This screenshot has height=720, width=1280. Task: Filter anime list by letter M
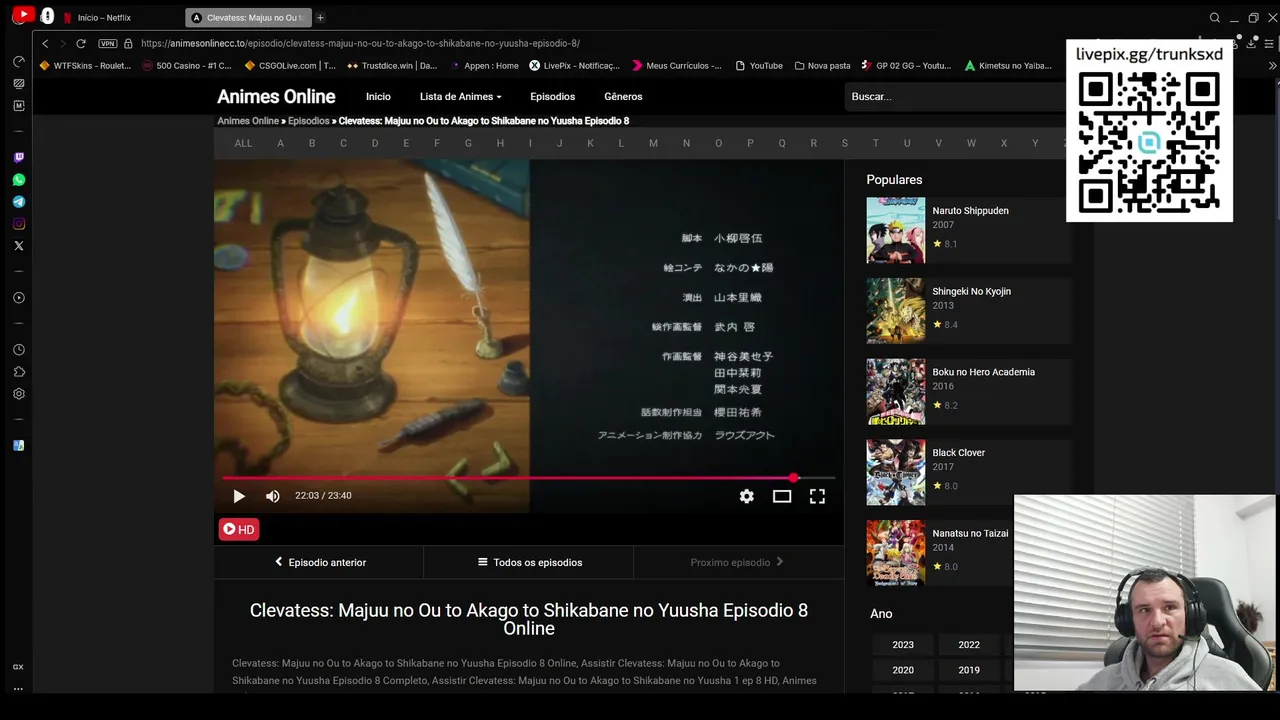(x=653, y=143)
